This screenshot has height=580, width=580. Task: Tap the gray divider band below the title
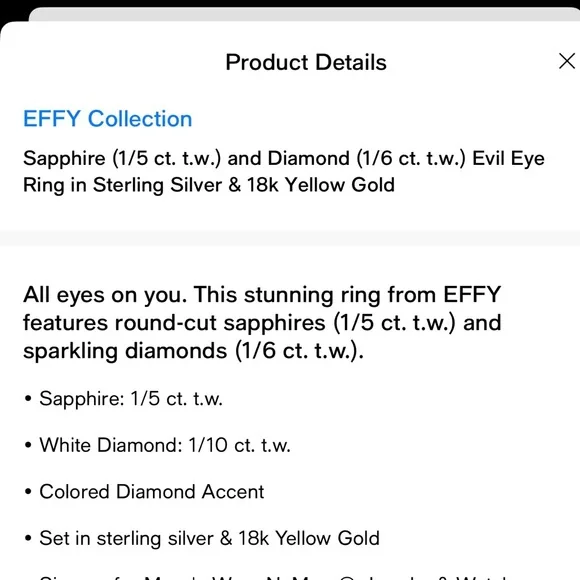(290, 237)
